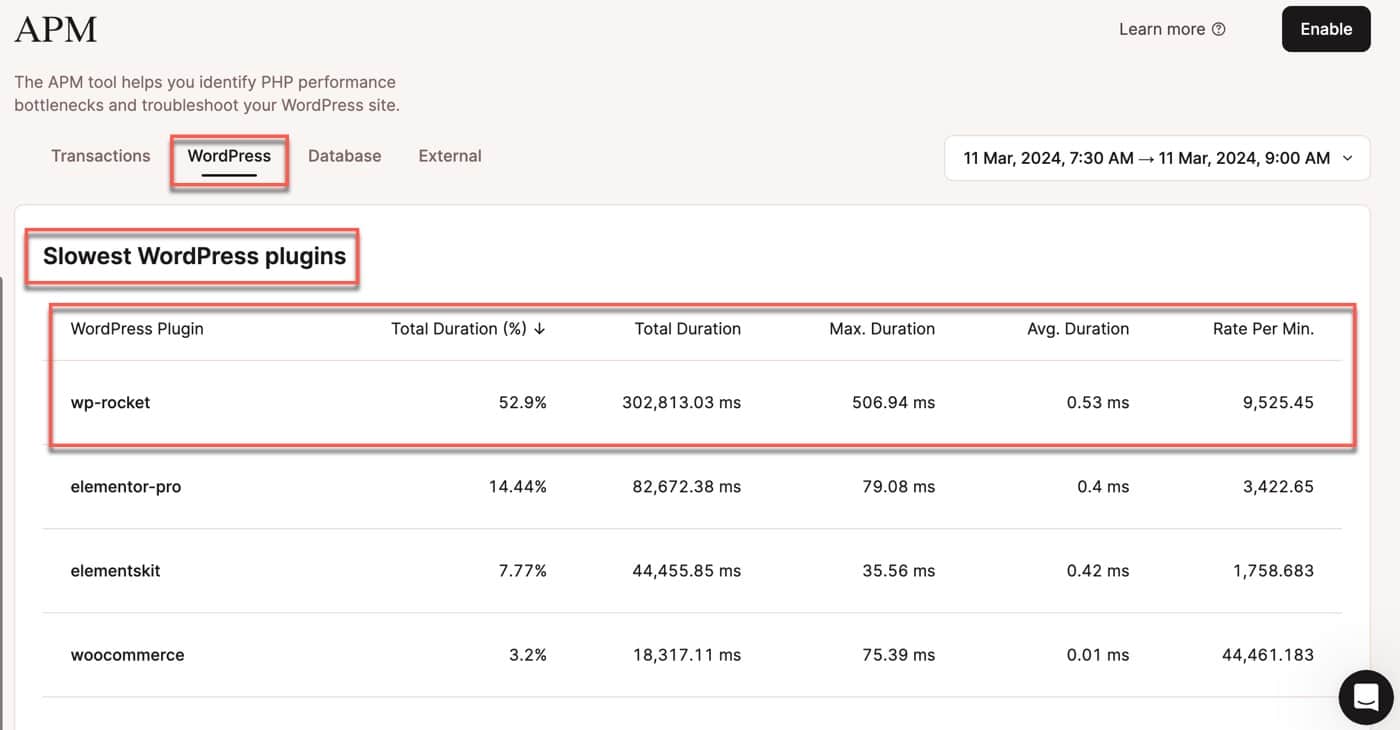Click the help question mark icon beside Learn more

[x=1218, y=29]
